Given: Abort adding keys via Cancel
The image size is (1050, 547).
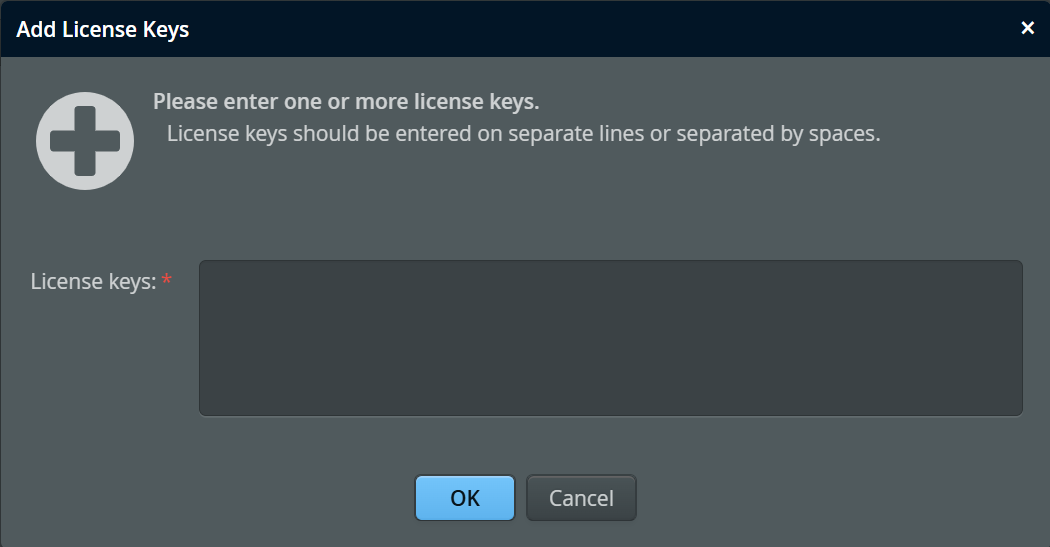Looking at the screenshot, I should (581, 498).
